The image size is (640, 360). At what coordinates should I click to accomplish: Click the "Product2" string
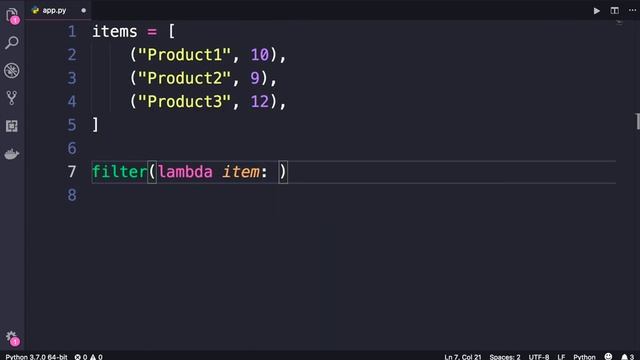[x=184, y=78]
